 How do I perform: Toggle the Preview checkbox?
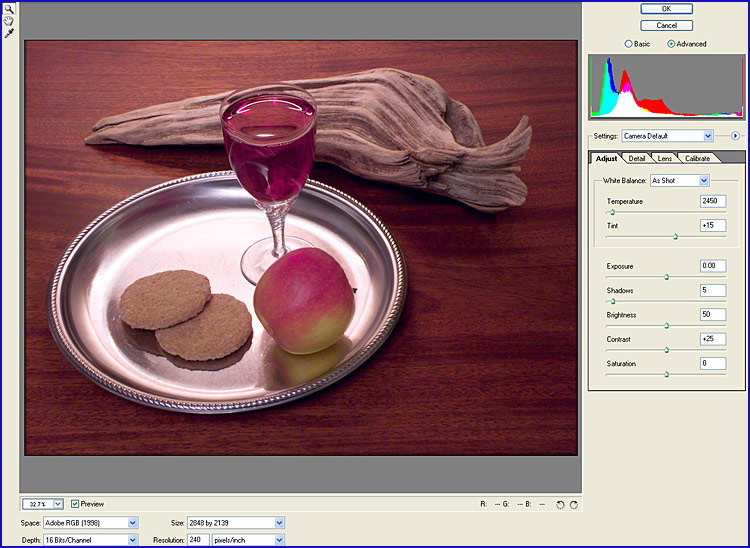click(75, 504)
